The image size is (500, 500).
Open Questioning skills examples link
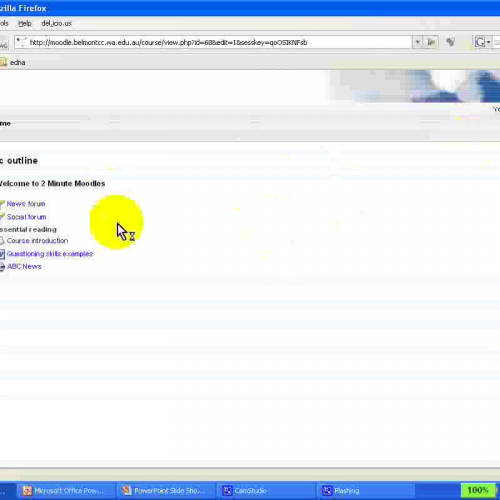pos(50,254)
